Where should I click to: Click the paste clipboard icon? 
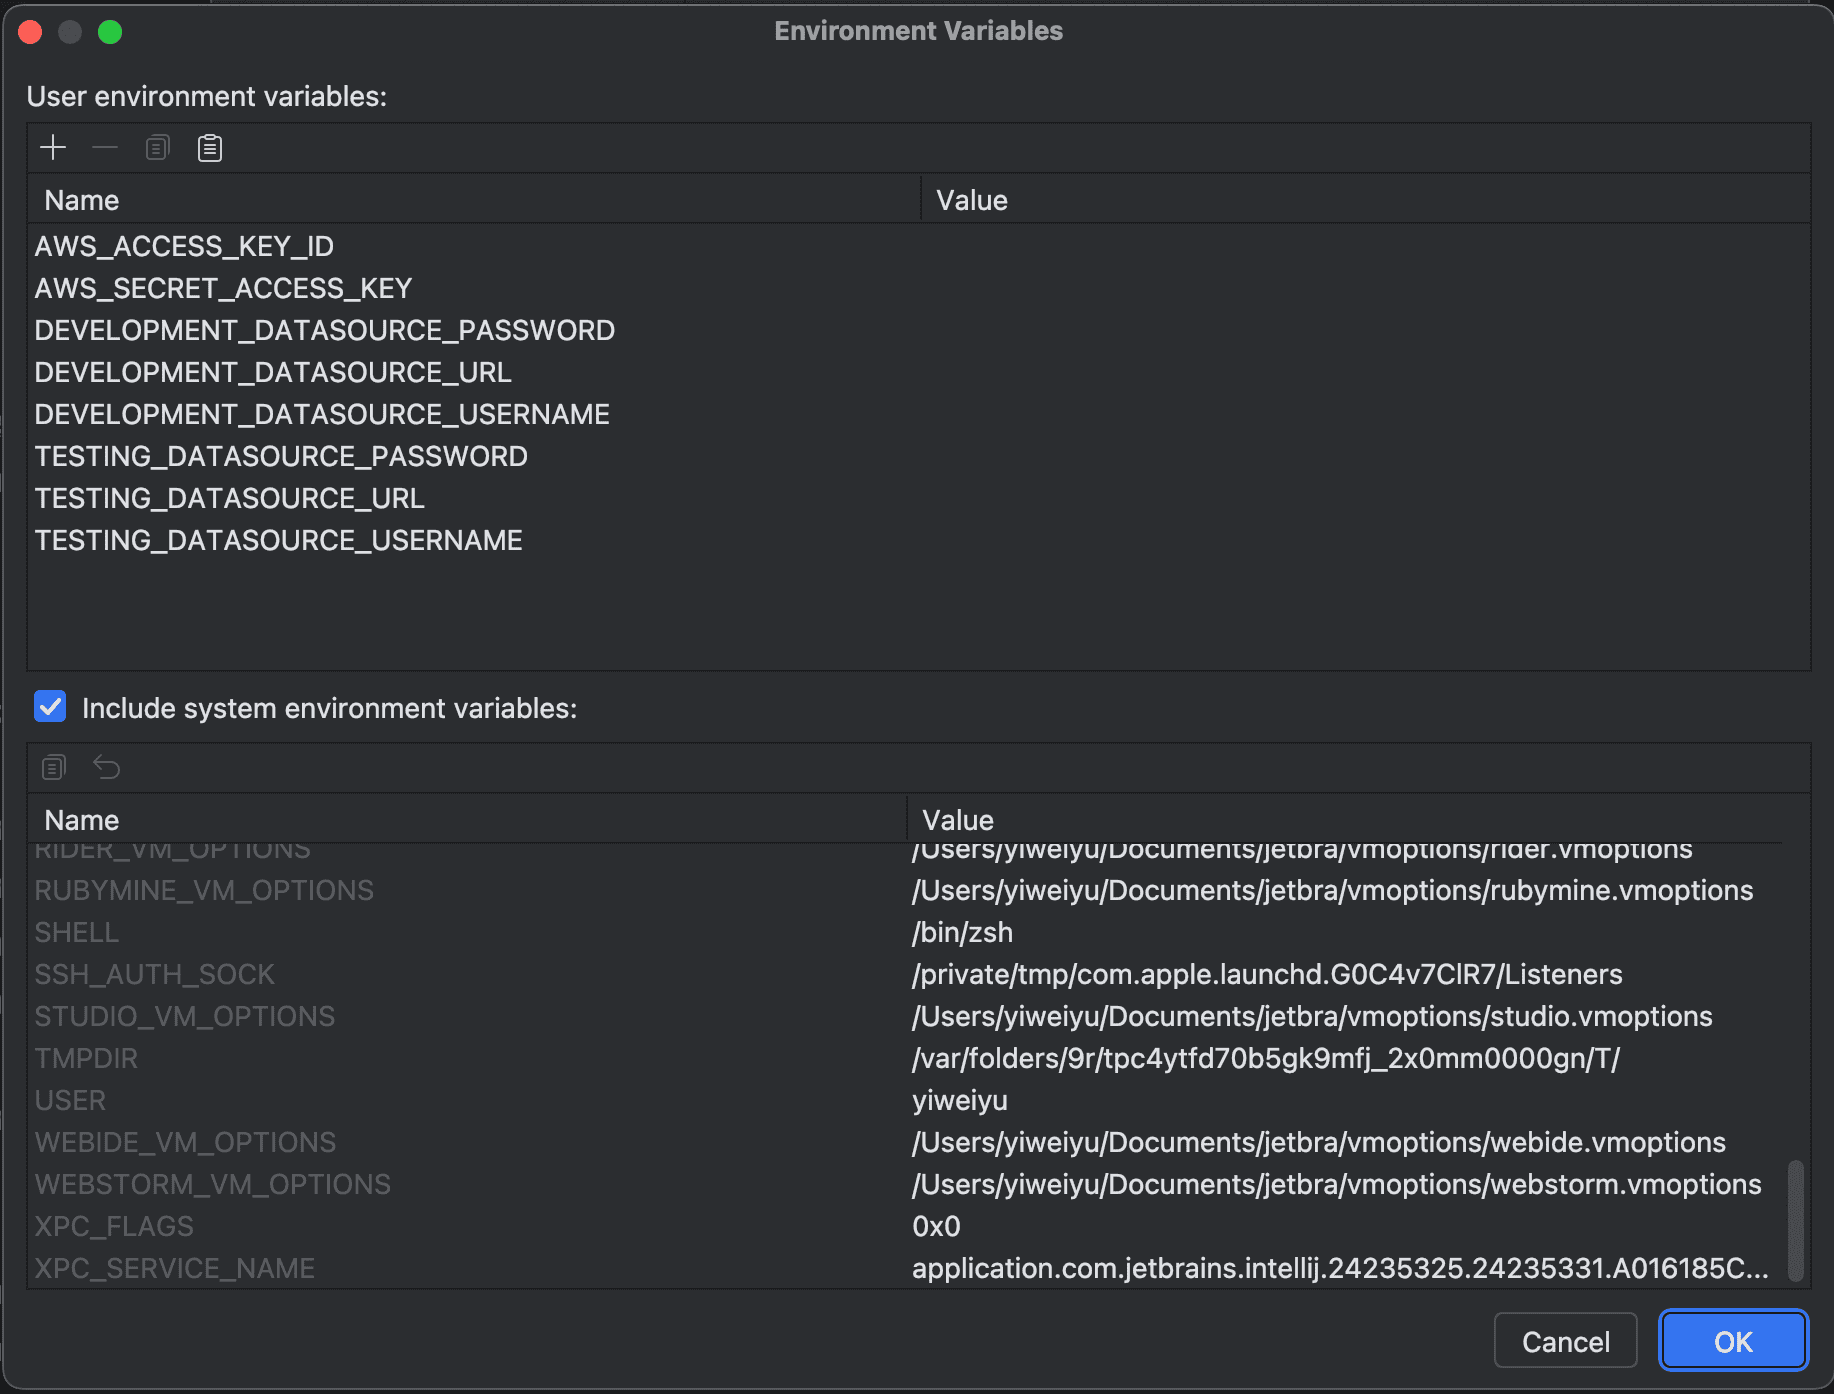click(209, 148)
